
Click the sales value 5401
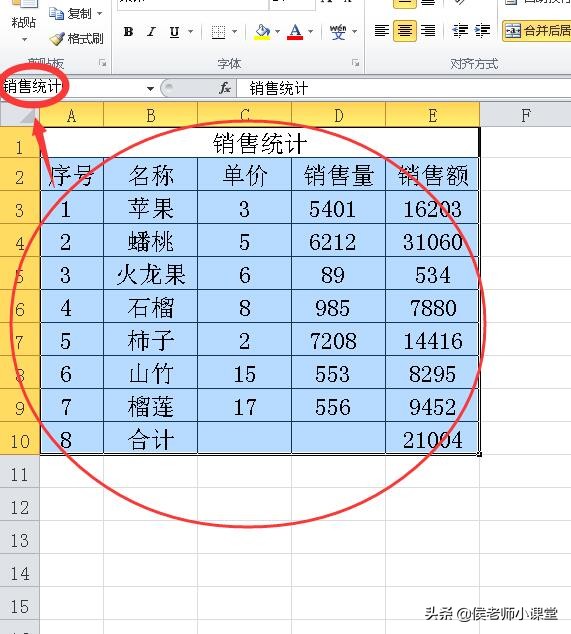click(x=338, y=207)
